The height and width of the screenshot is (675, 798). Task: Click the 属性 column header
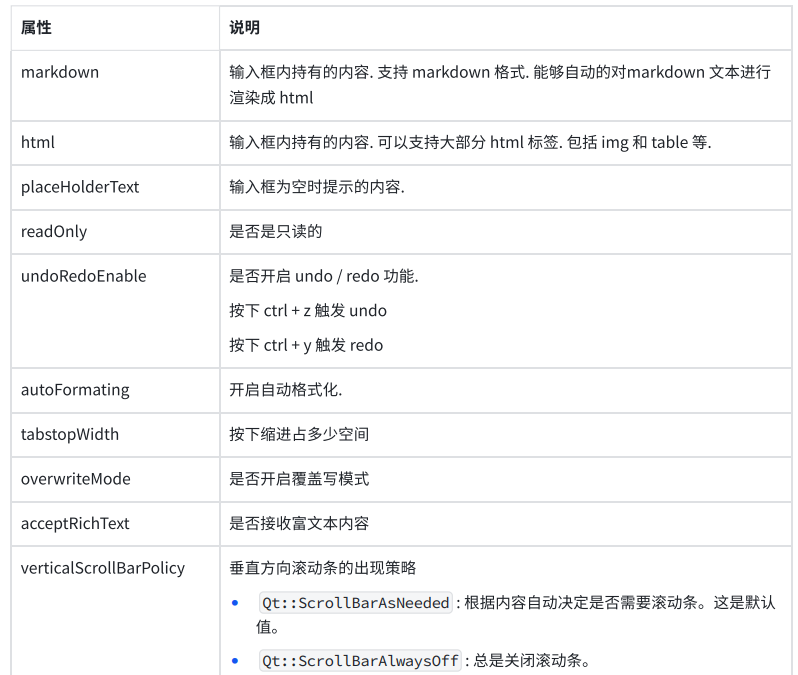[116, 28]
